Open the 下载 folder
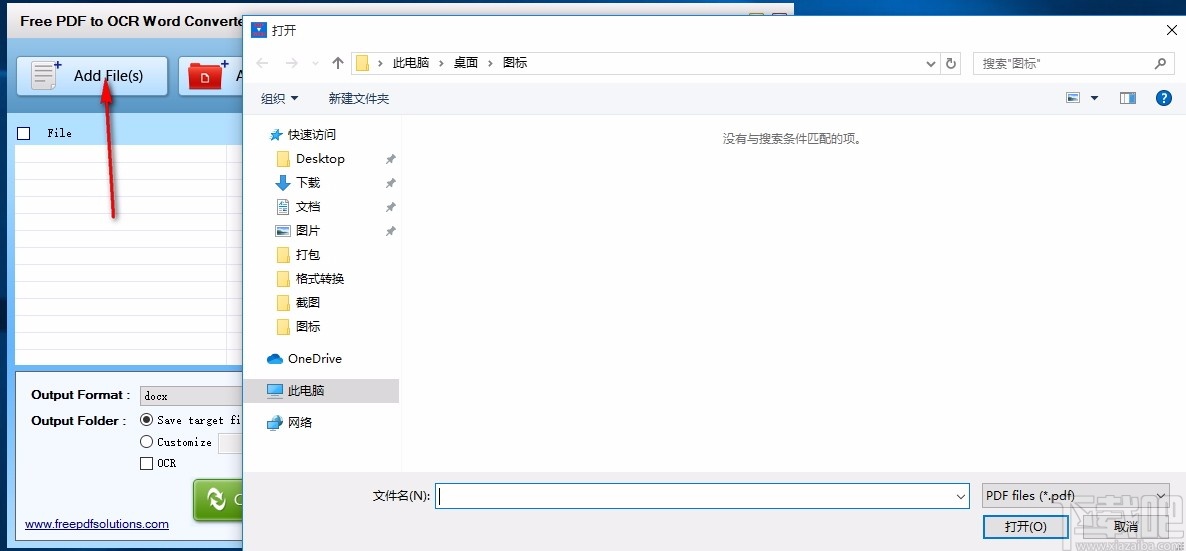 point(308,182)
